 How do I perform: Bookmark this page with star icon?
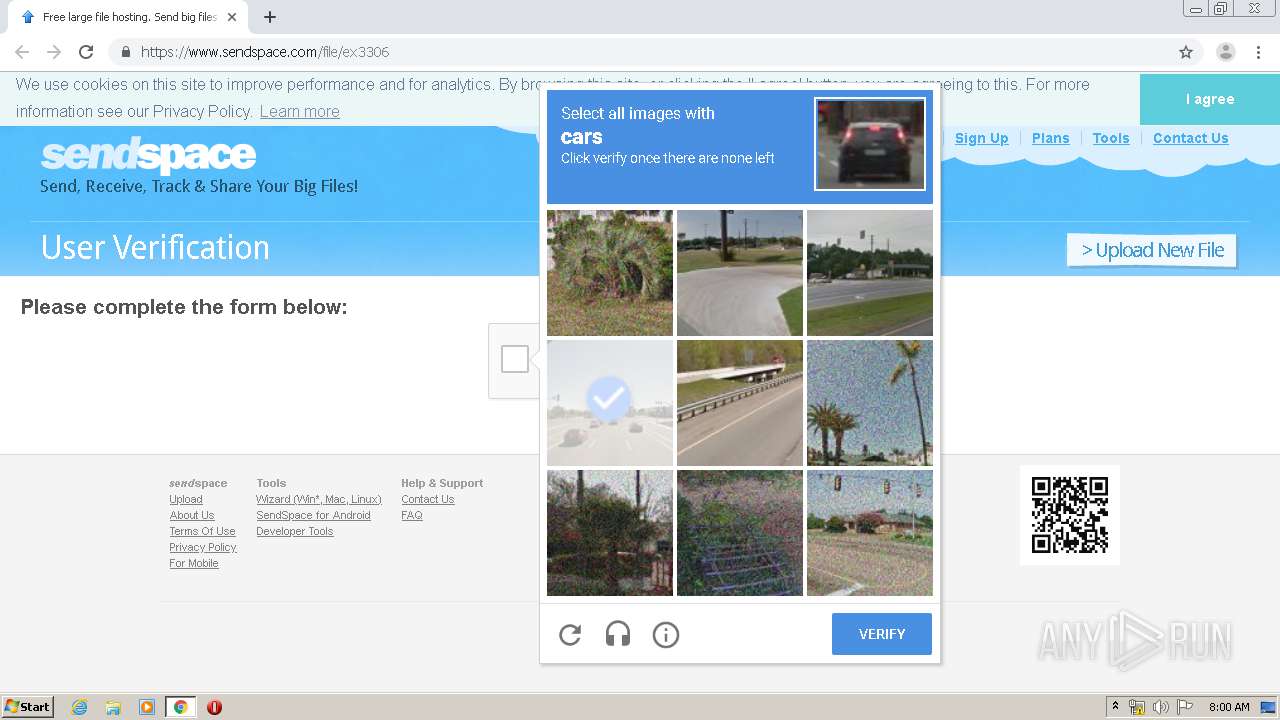[x=1186, y=52]
